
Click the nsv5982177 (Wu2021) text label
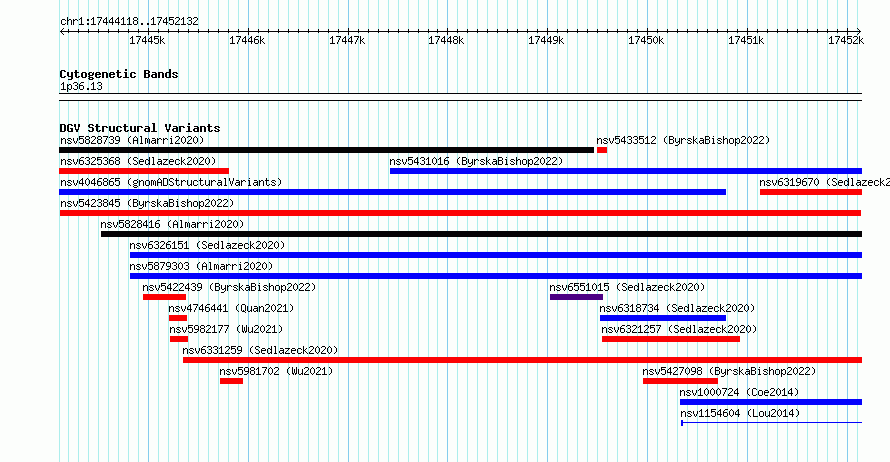pos(226,329)
